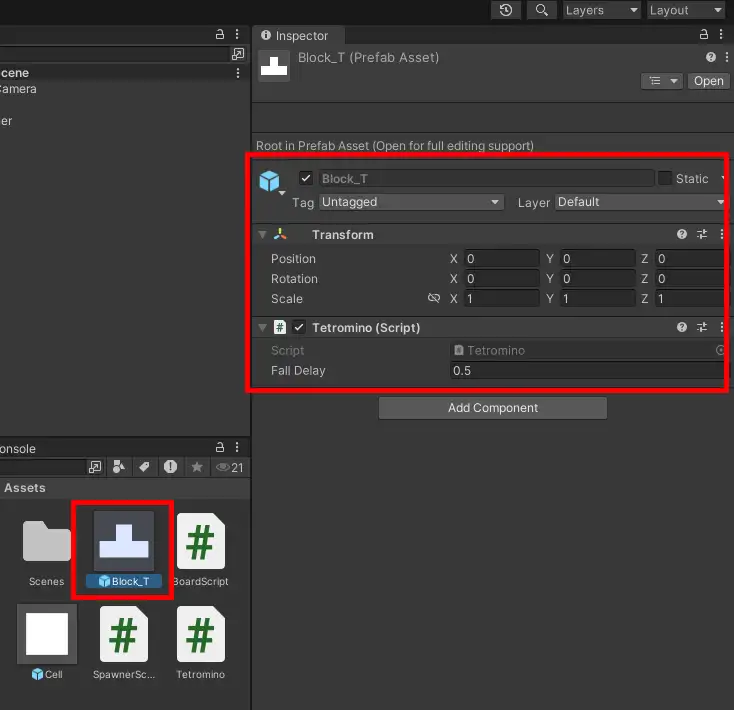Toggle the scale constrain proportions link icon
Screen dimensions: 734x710
[434, 298]
